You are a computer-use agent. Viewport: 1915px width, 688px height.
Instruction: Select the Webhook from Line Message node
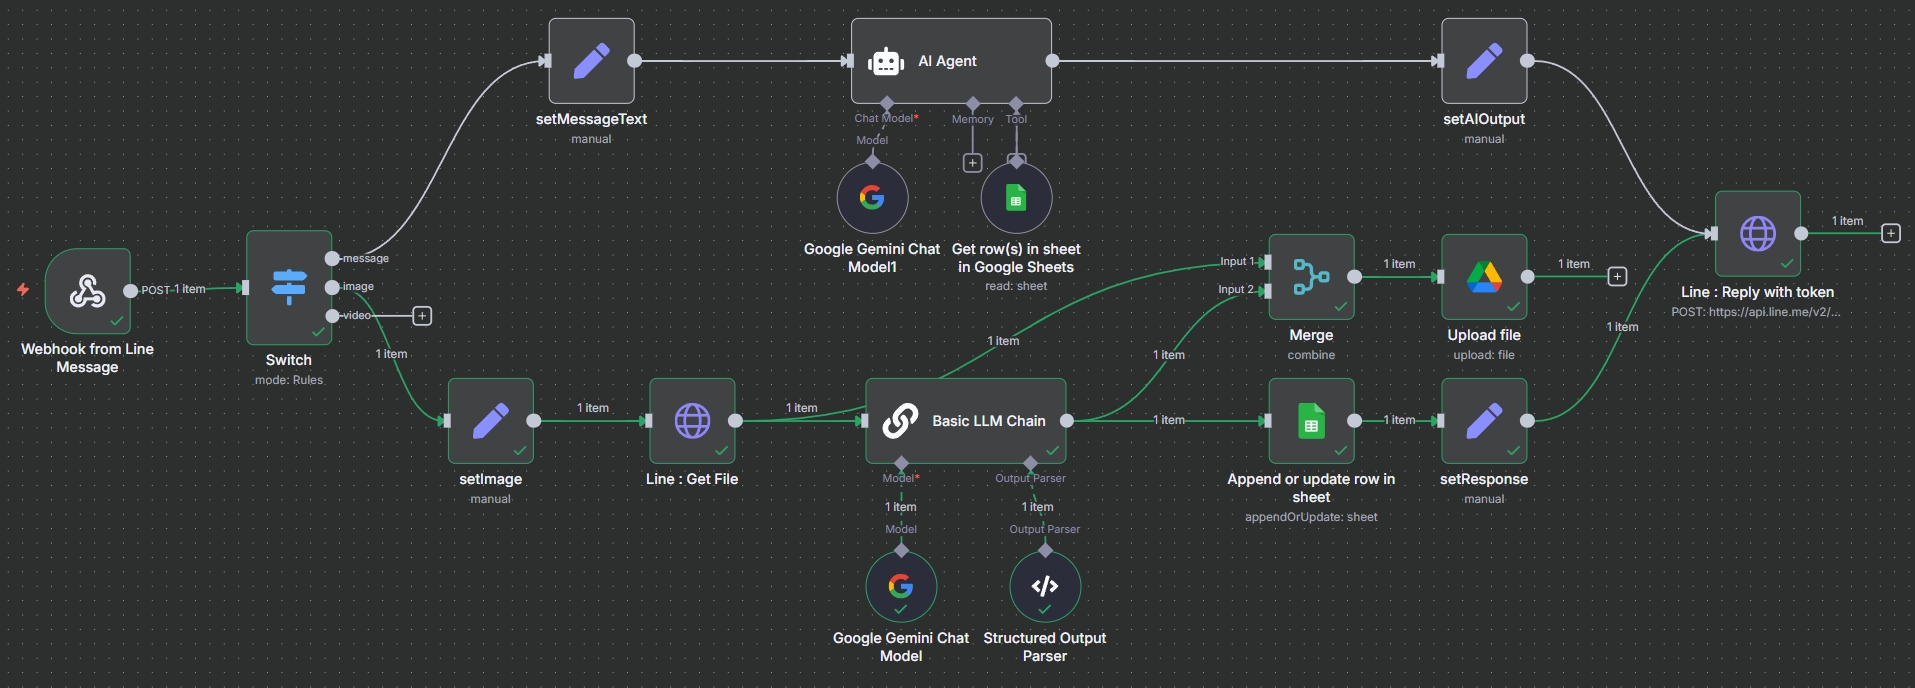click(88, 291)
